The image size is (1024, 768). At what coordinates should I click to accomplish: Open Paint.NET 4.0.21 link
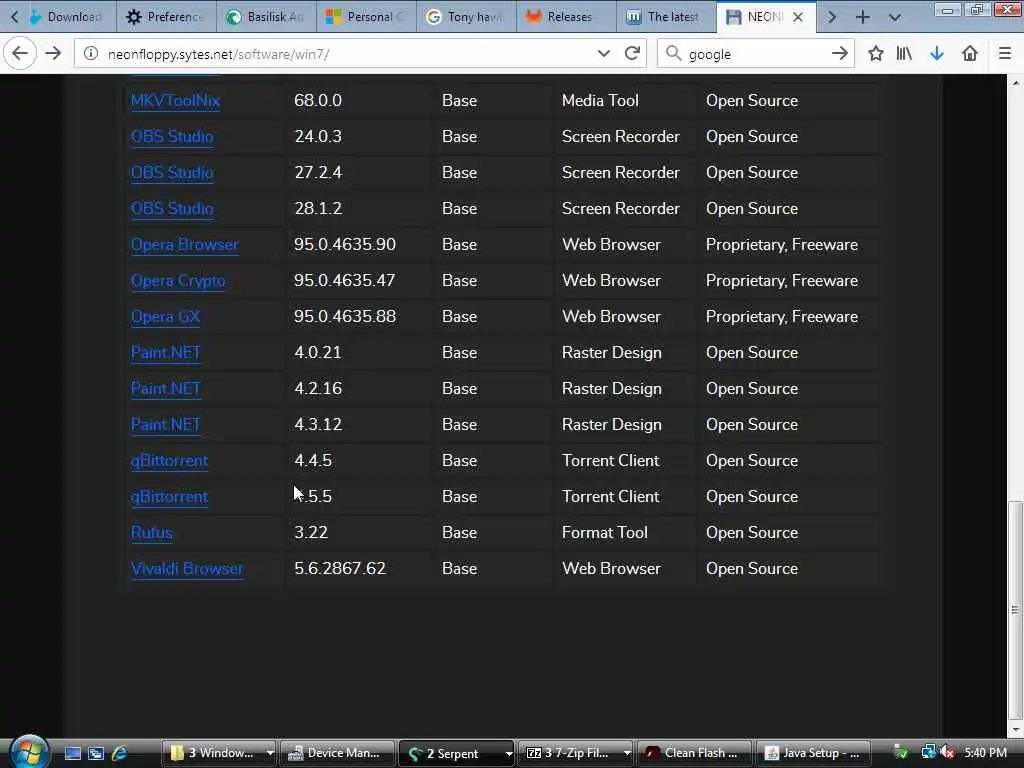165,352
